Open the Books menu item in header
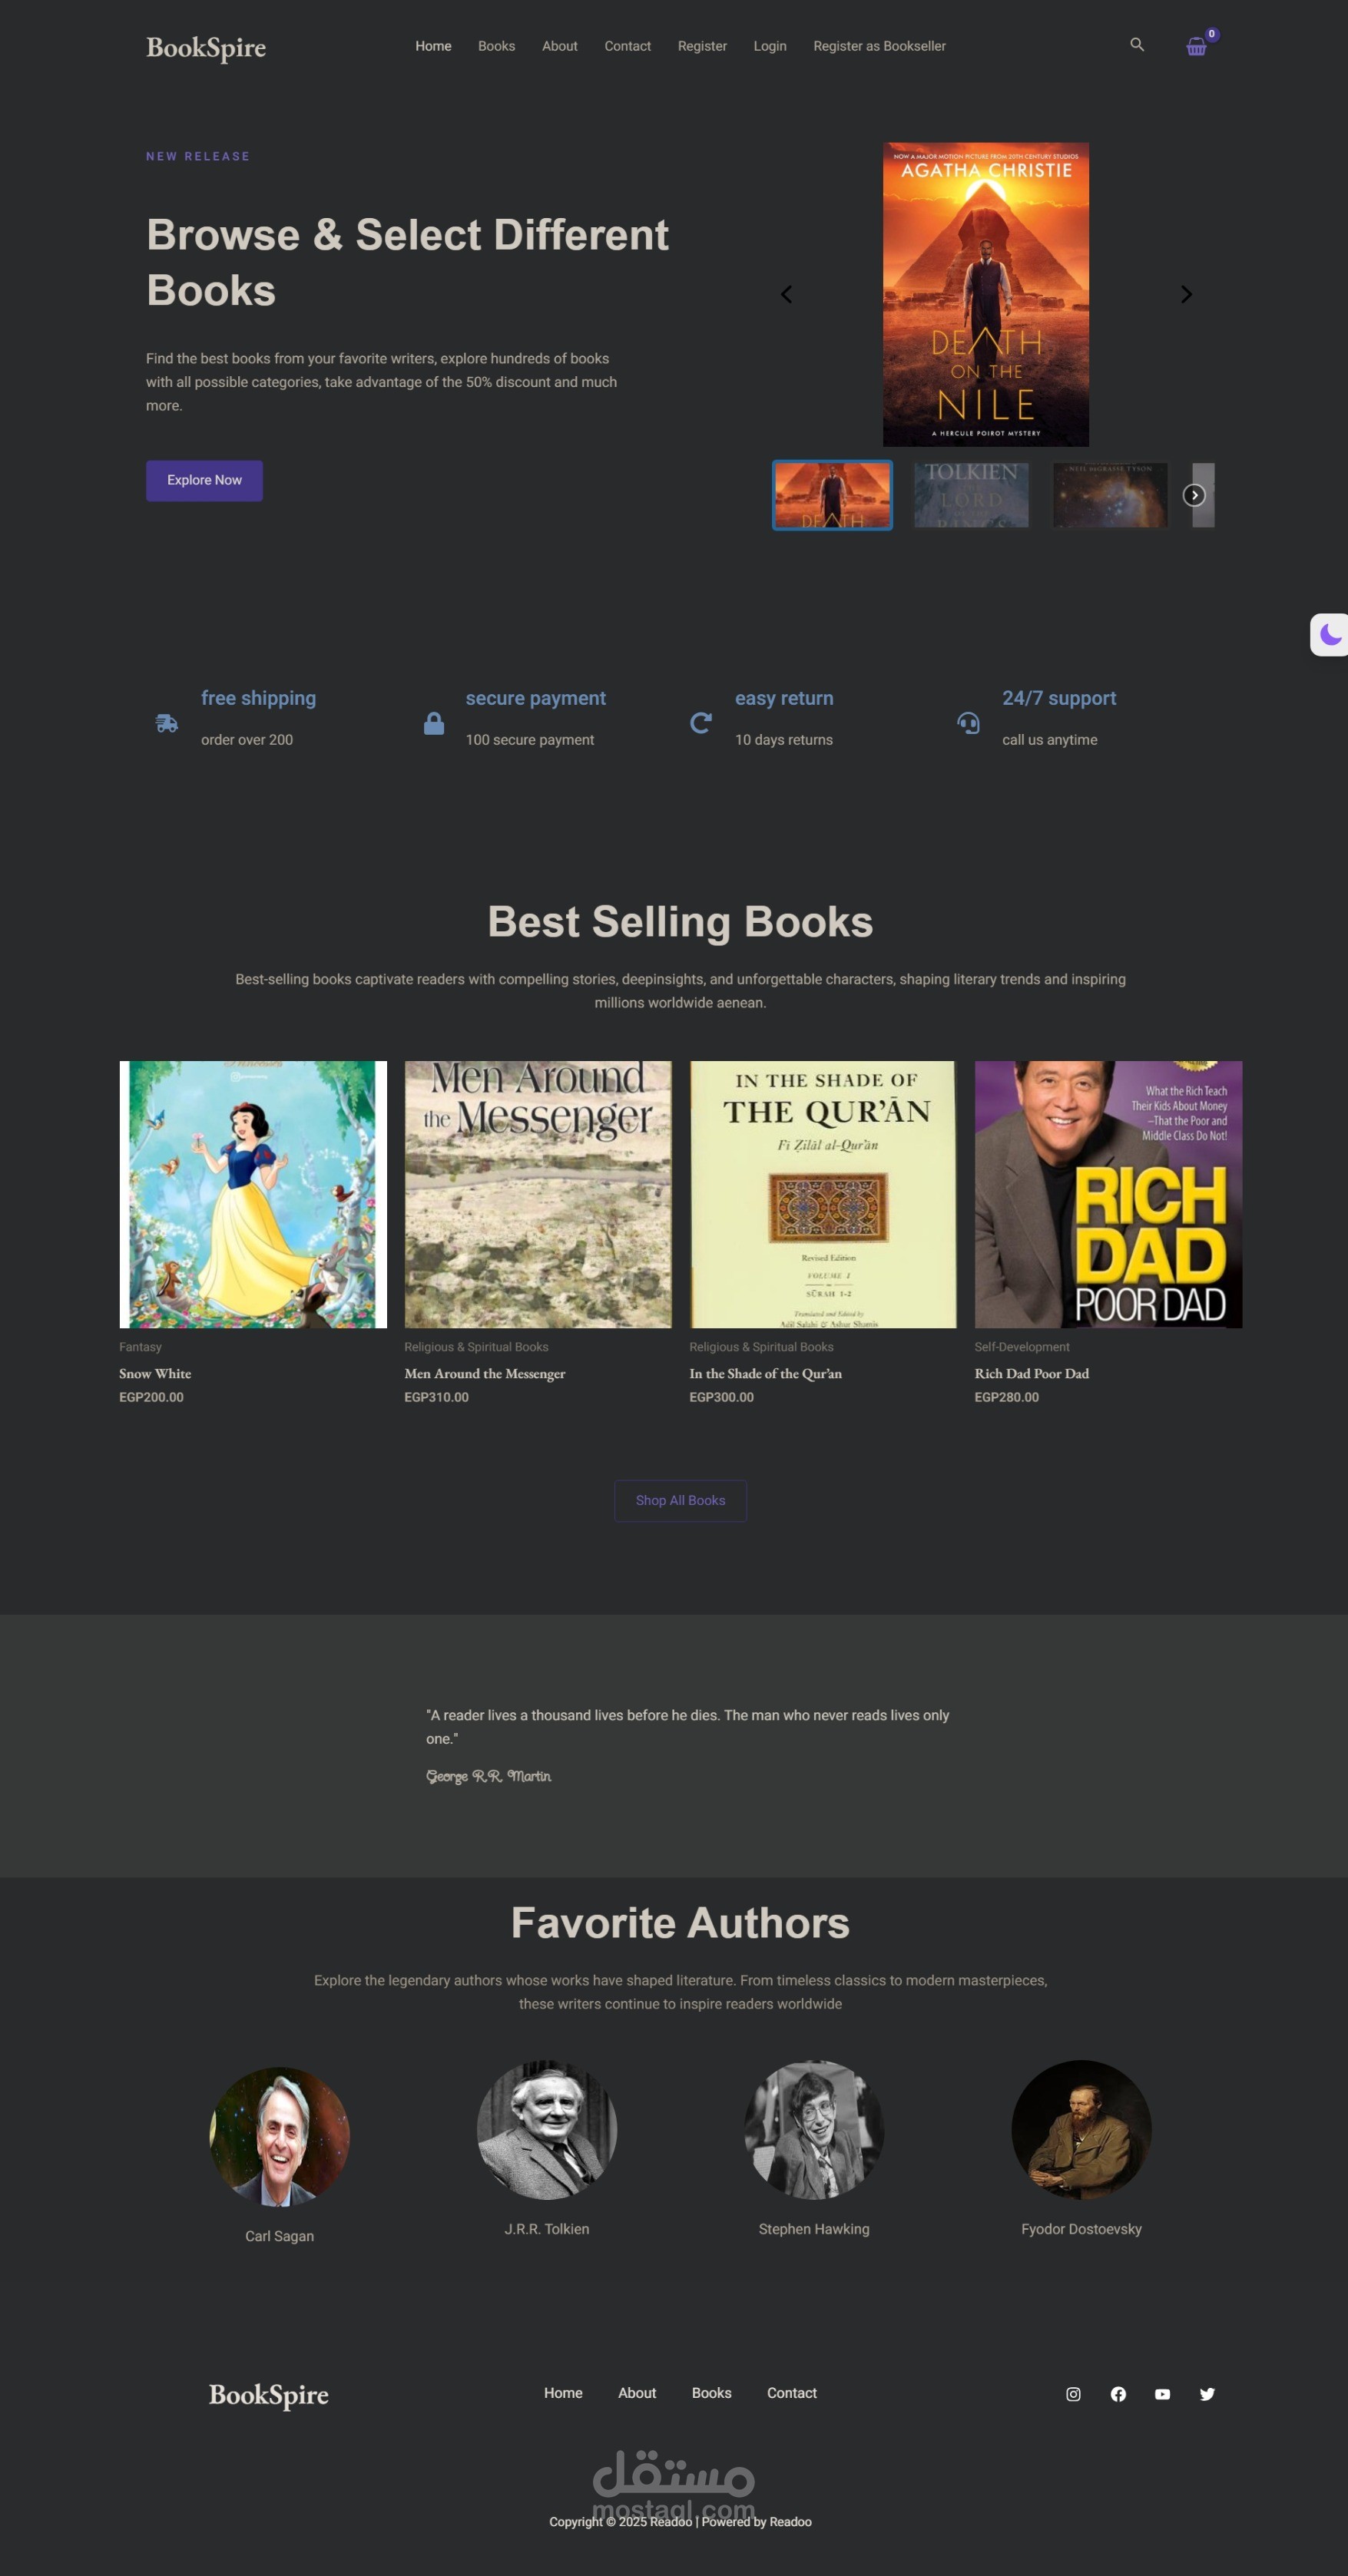This screenshot has height=2576, width=1348. pos(496,46)
